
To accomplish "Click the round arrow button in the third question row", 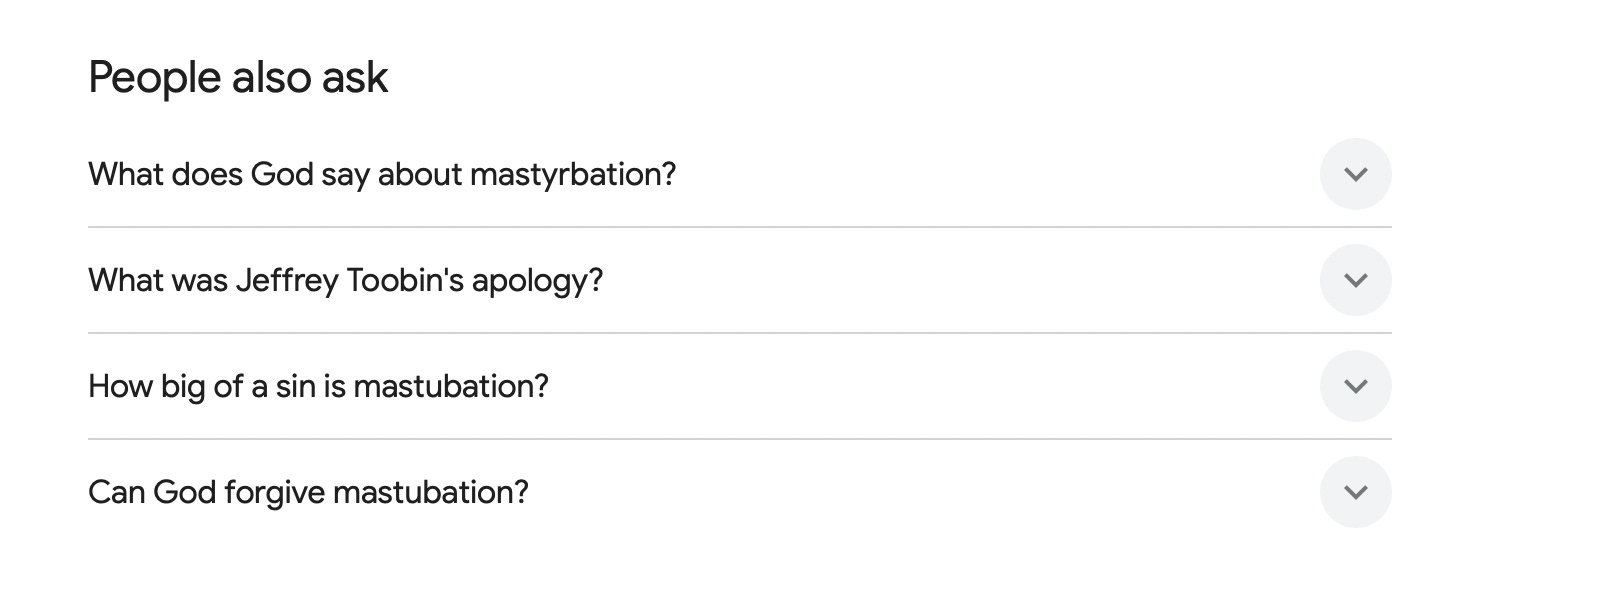I will pos(1355,386).
